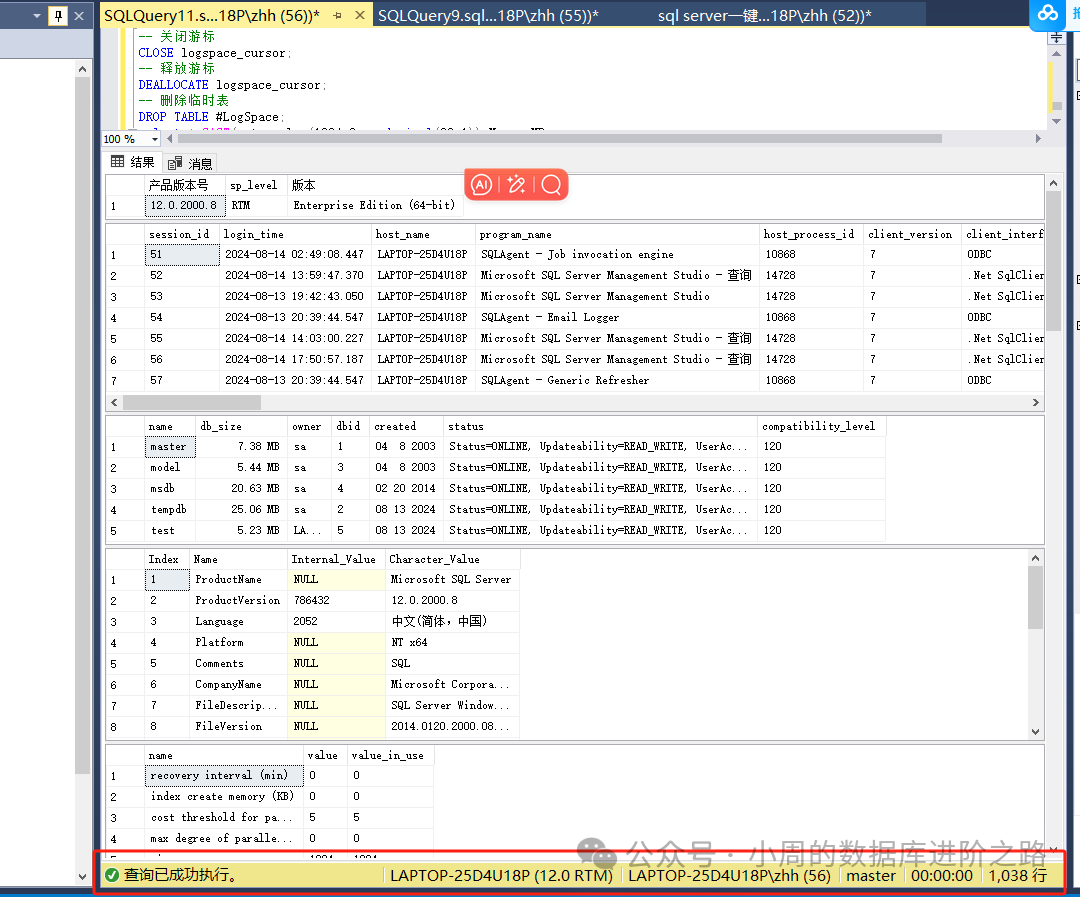
Task: Open the 消息 messages tab
Action: [190, 163]
